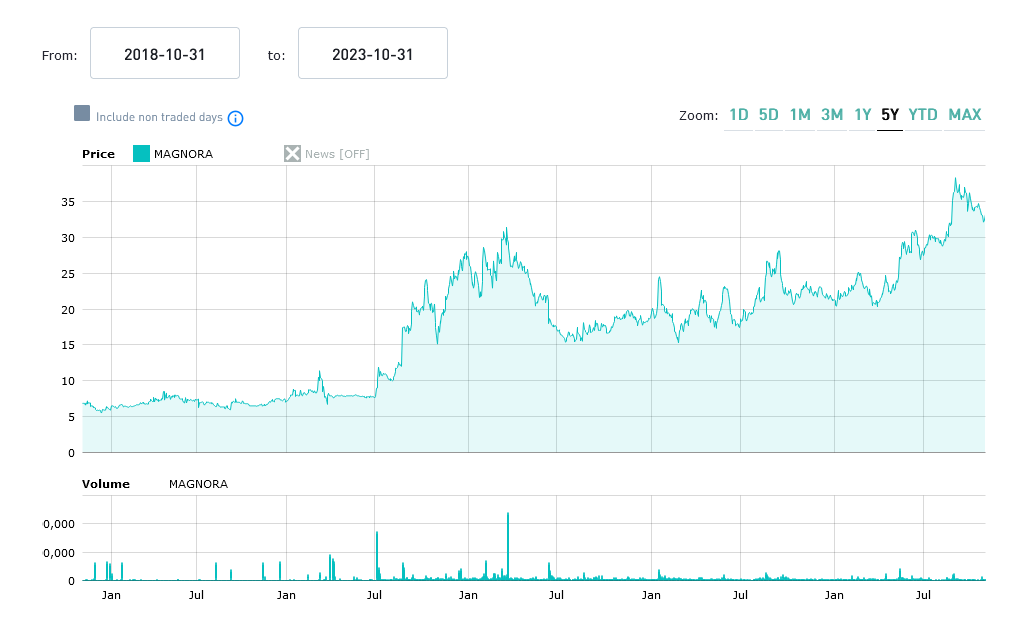Toggle the News [OFF] X icon

pos(292,154)
